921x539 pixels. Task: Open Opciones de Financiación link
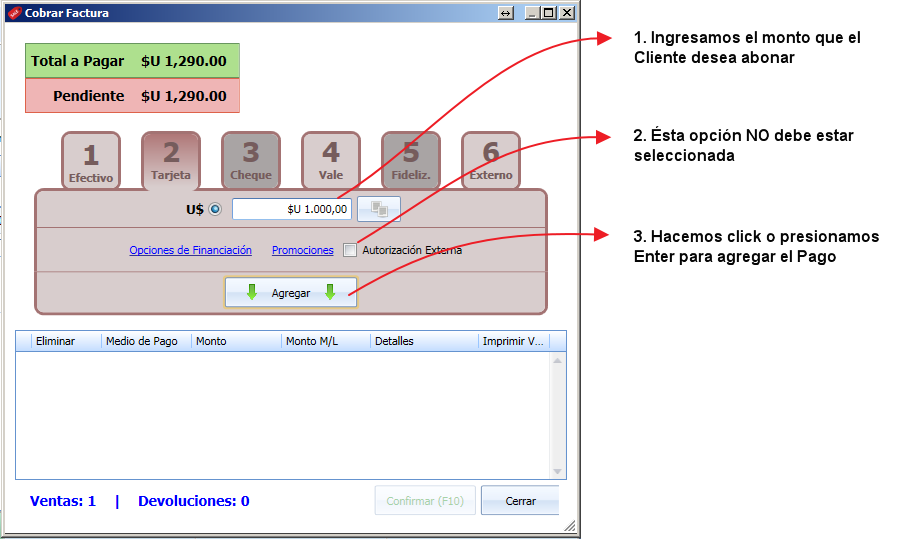[190, 250]
